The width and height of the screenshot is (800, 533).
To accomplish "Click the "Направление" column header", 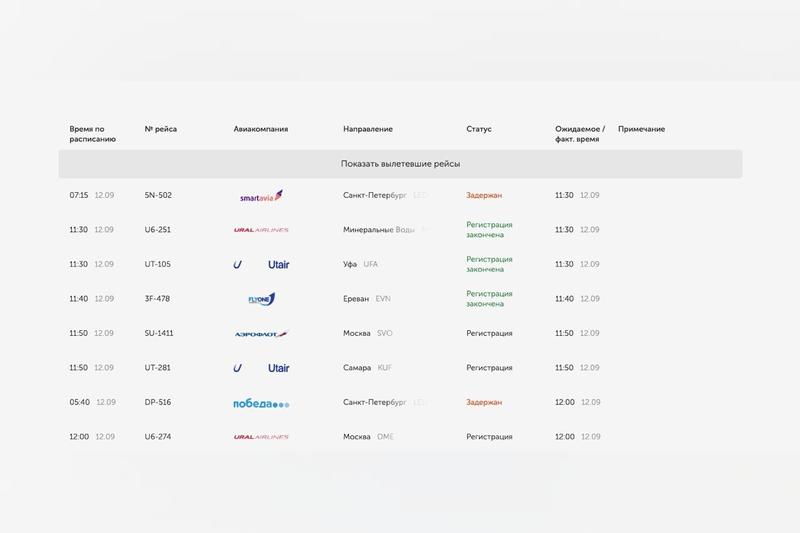I will tap(368, 129).
